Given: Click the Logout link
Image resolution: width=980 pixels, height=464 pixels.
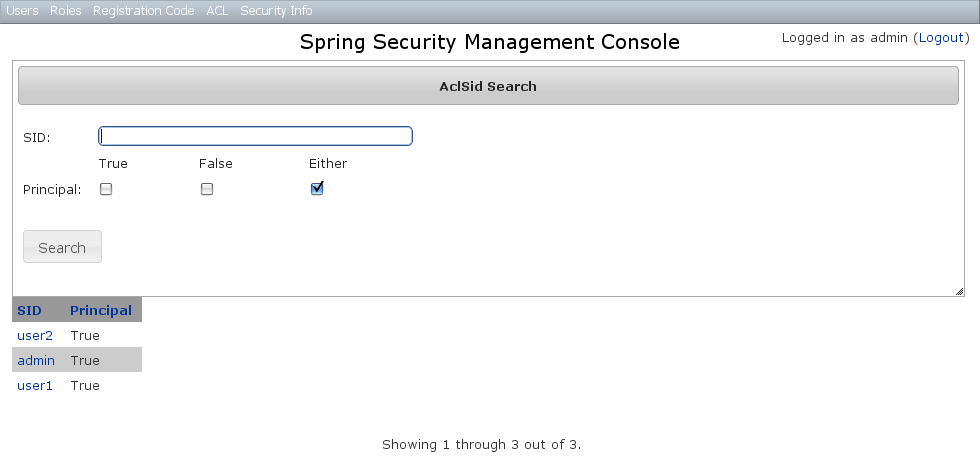Looking at the screenshot, I should (x=941, y=38).
